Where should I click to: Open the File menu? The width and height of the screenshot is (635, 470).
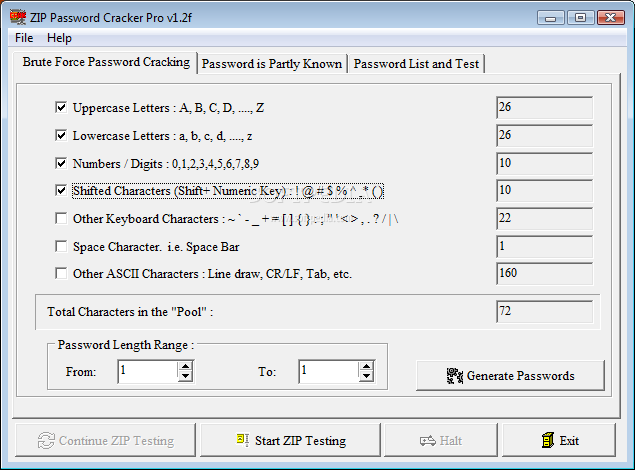click(24, 38)
